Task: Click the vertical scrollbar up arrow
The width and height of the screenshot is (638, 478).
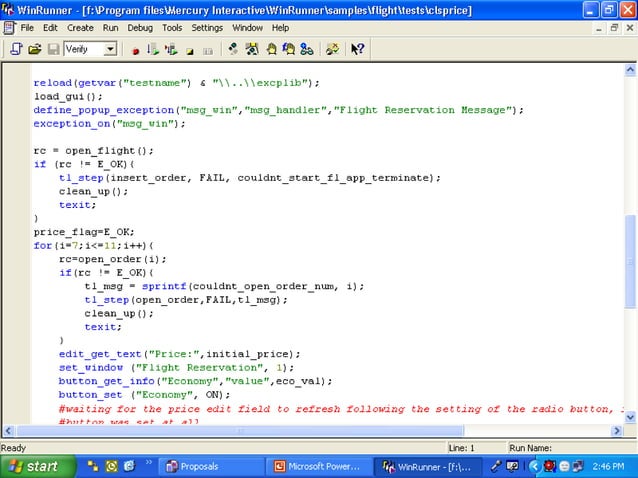Action: point(630,70)
